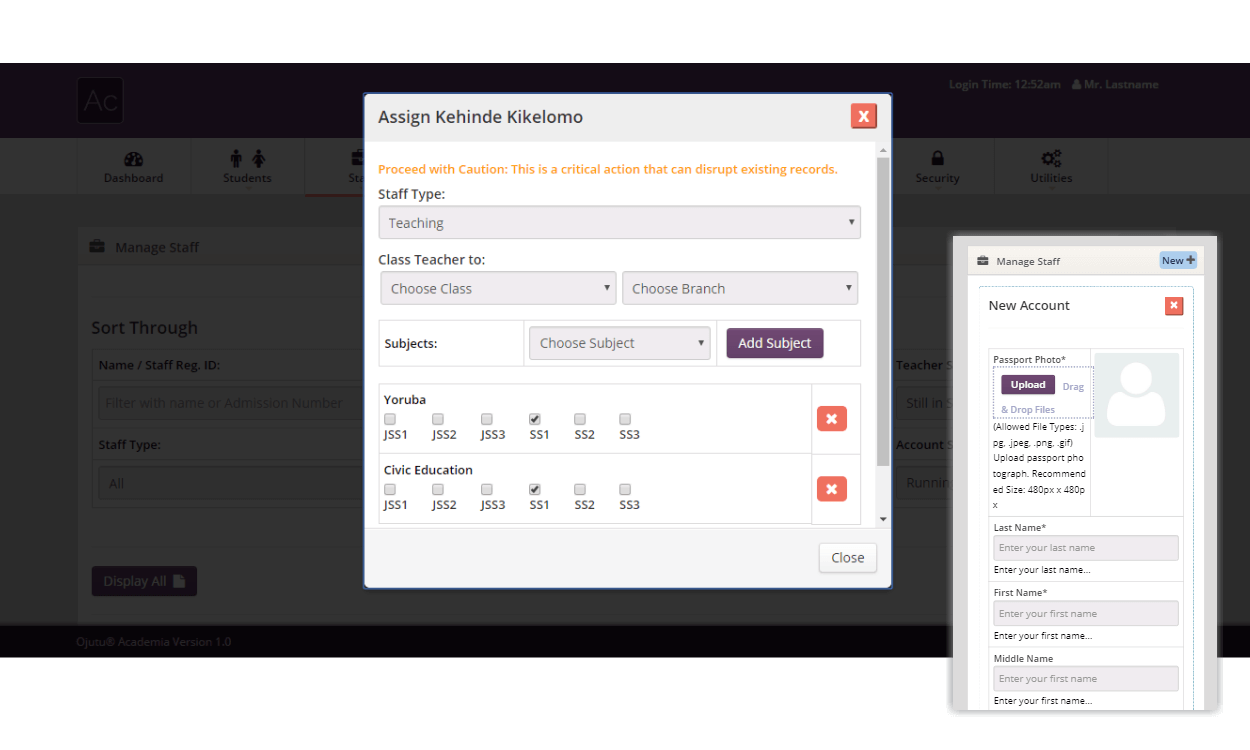This screenshot has height=750, width=1250.
Task: Go to Dashboard in the navigation bar
Action: point(133,167)
